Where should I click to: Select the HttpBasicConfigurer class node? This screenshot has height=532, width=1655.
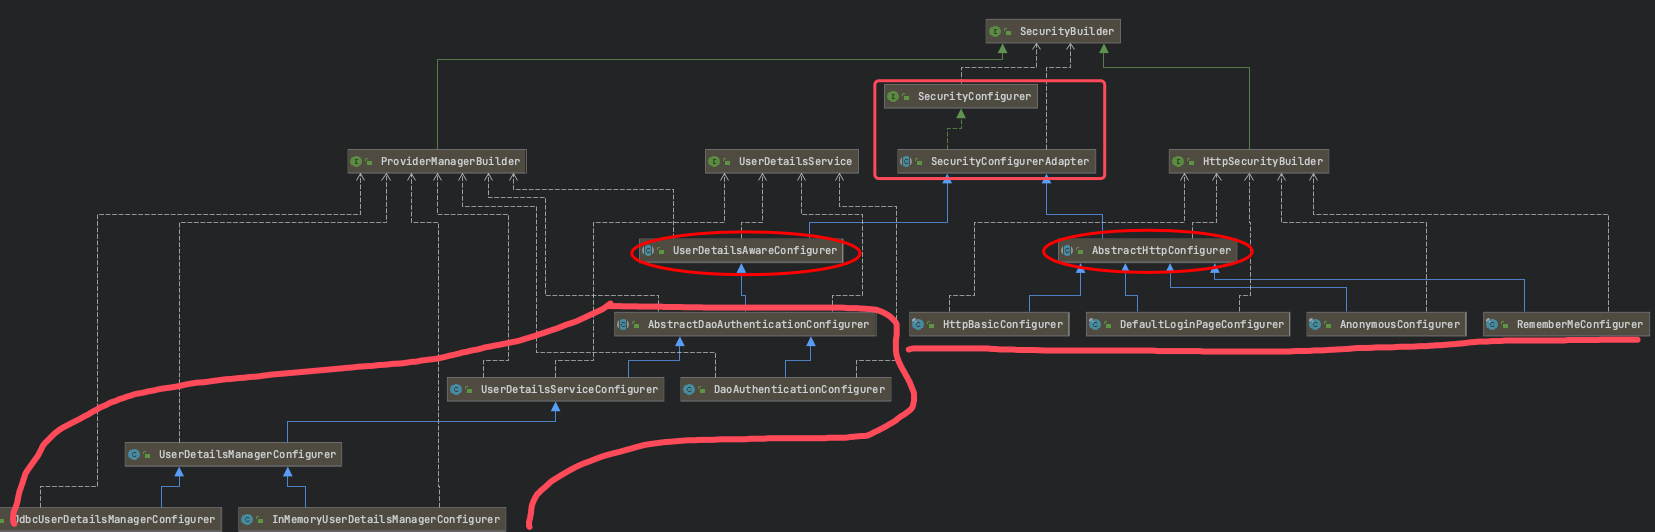[989, 324]
